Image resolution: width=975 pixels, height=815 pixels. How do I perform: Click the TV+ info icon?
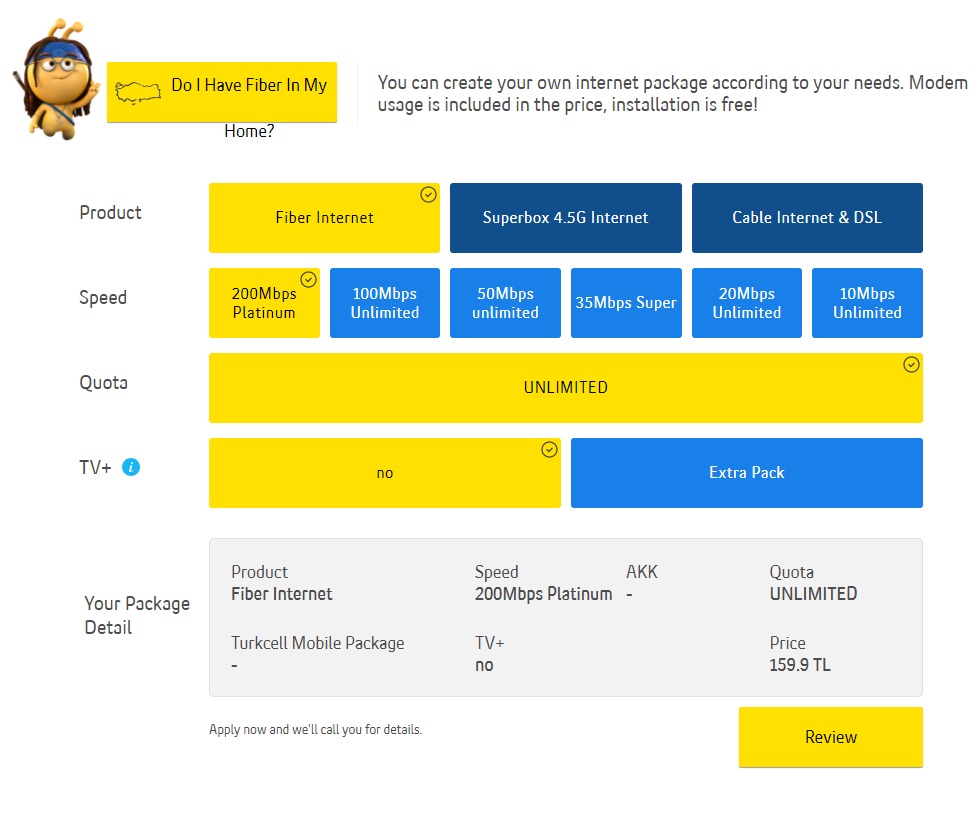coord(131,467)
